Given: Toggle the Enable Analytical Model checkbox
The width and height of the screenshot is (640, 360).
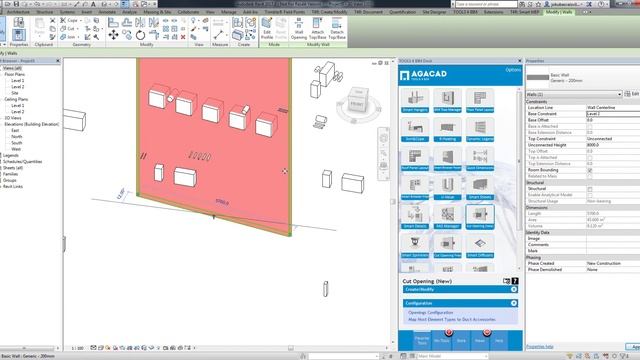Looking at the screenshot, I should point(590,195).
